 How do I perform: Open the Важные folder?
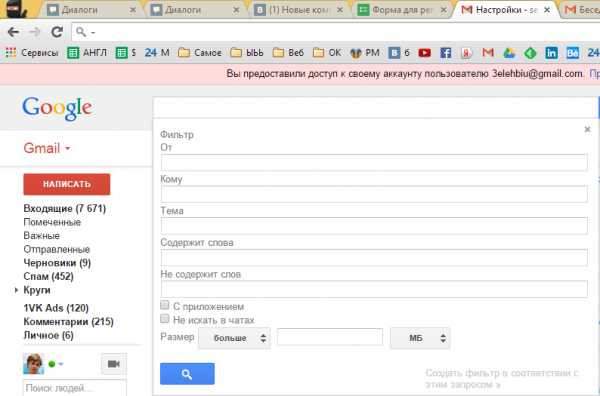tap(41, 236)
